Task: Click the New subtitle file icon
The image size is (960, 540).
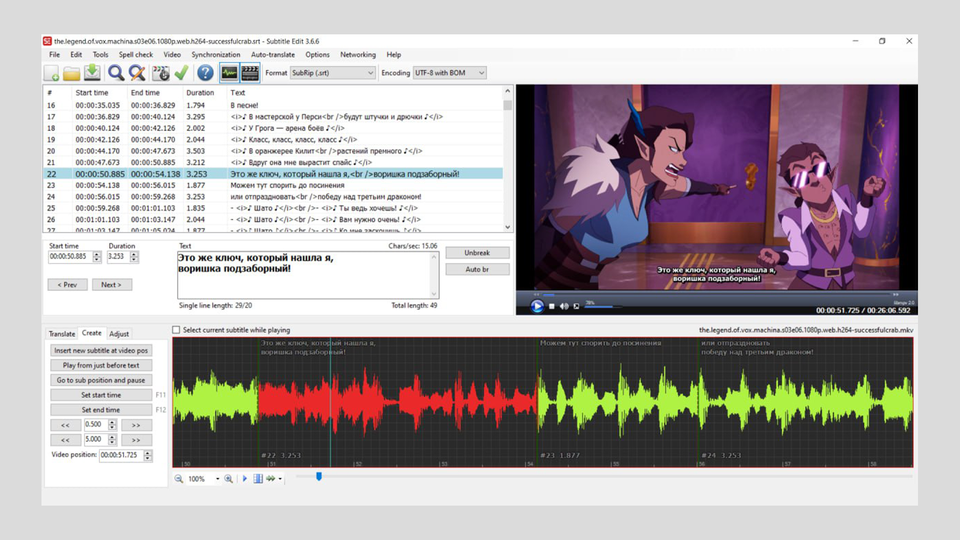Action: tap(51, 73)
